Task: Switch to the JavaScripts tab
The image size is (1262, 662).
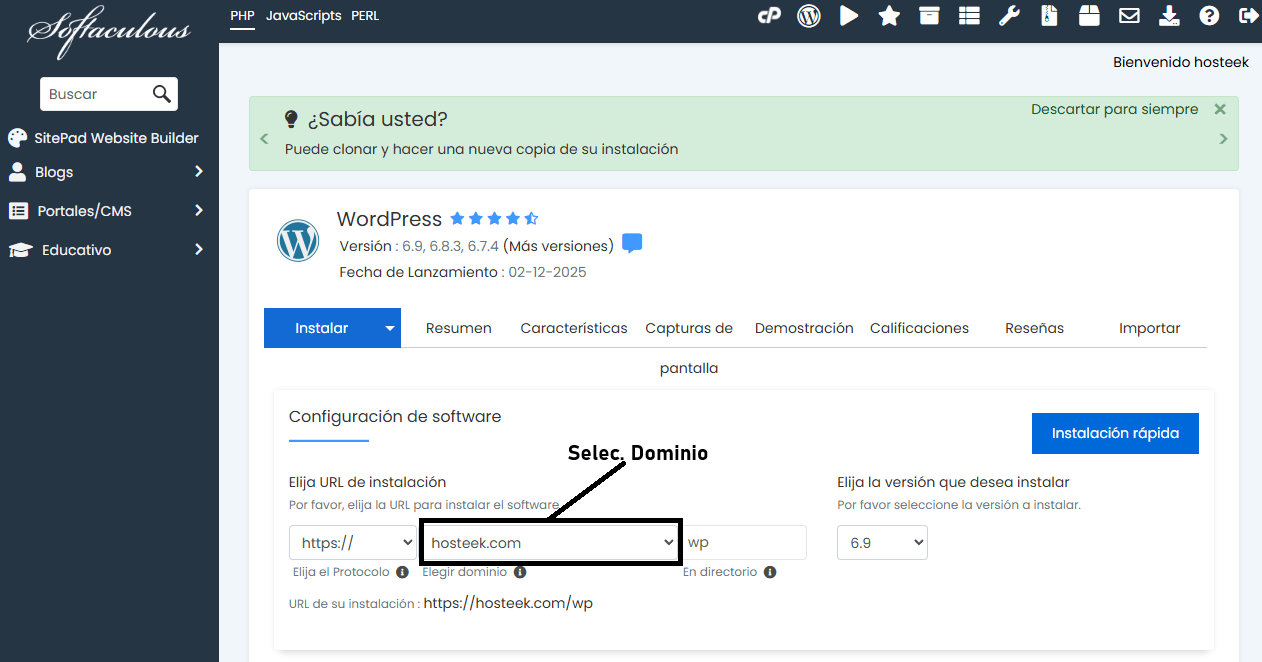Action: [x=303, y=16]
